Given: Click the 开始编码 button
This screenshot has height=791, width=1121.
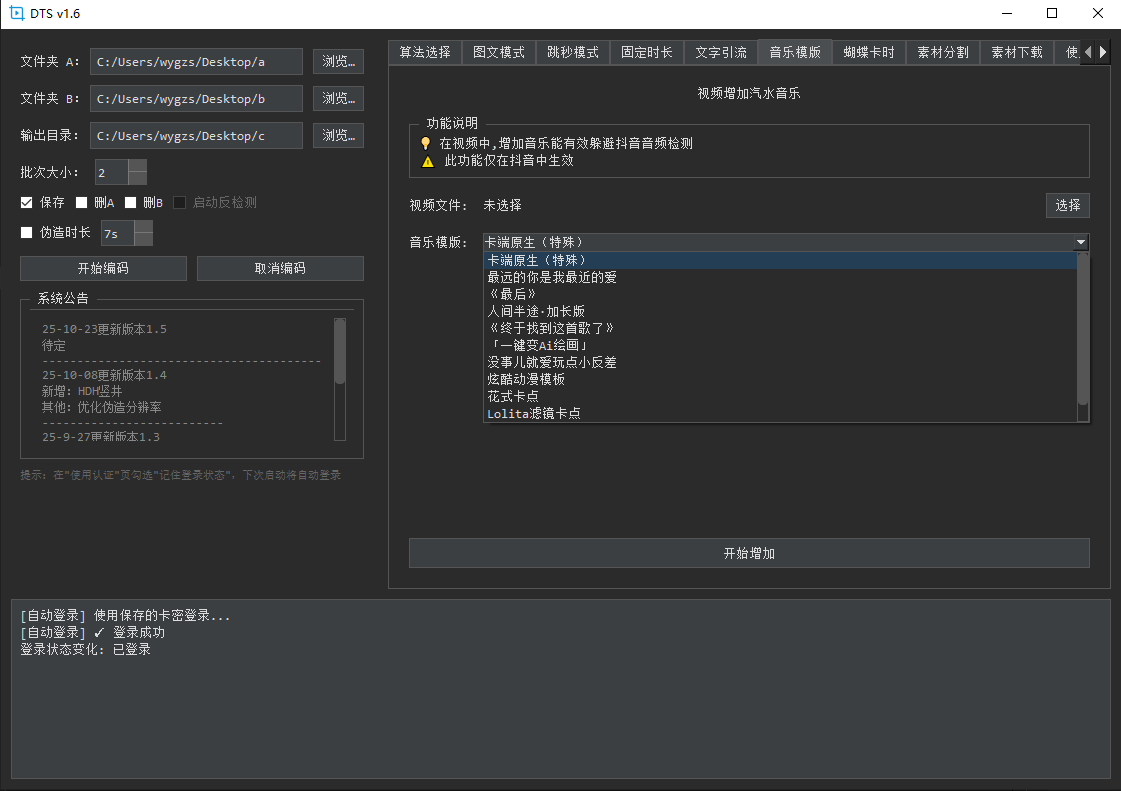Looking at the screenshot, I should click(x=103, y=268).
